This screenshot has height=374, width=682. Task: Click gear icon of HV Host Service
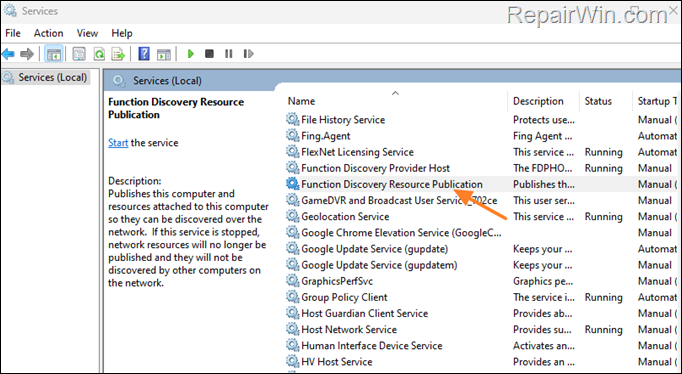coord(293,361)
